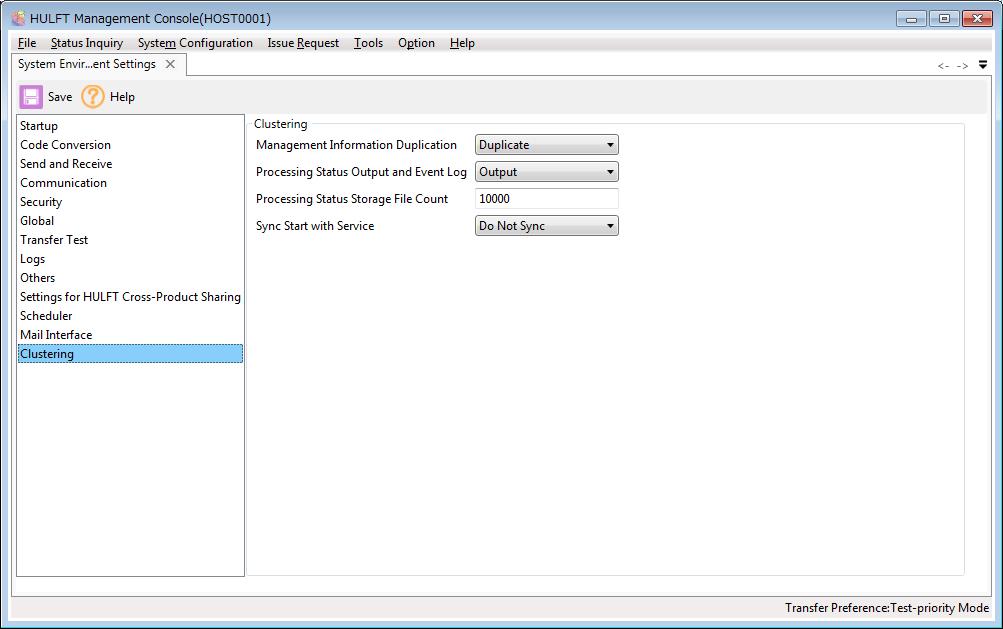Open the Processing Status Output and Event Log dropdown
Image resolution: width=1003 pixels, height=629 pixels.
(x=546, y=171)
